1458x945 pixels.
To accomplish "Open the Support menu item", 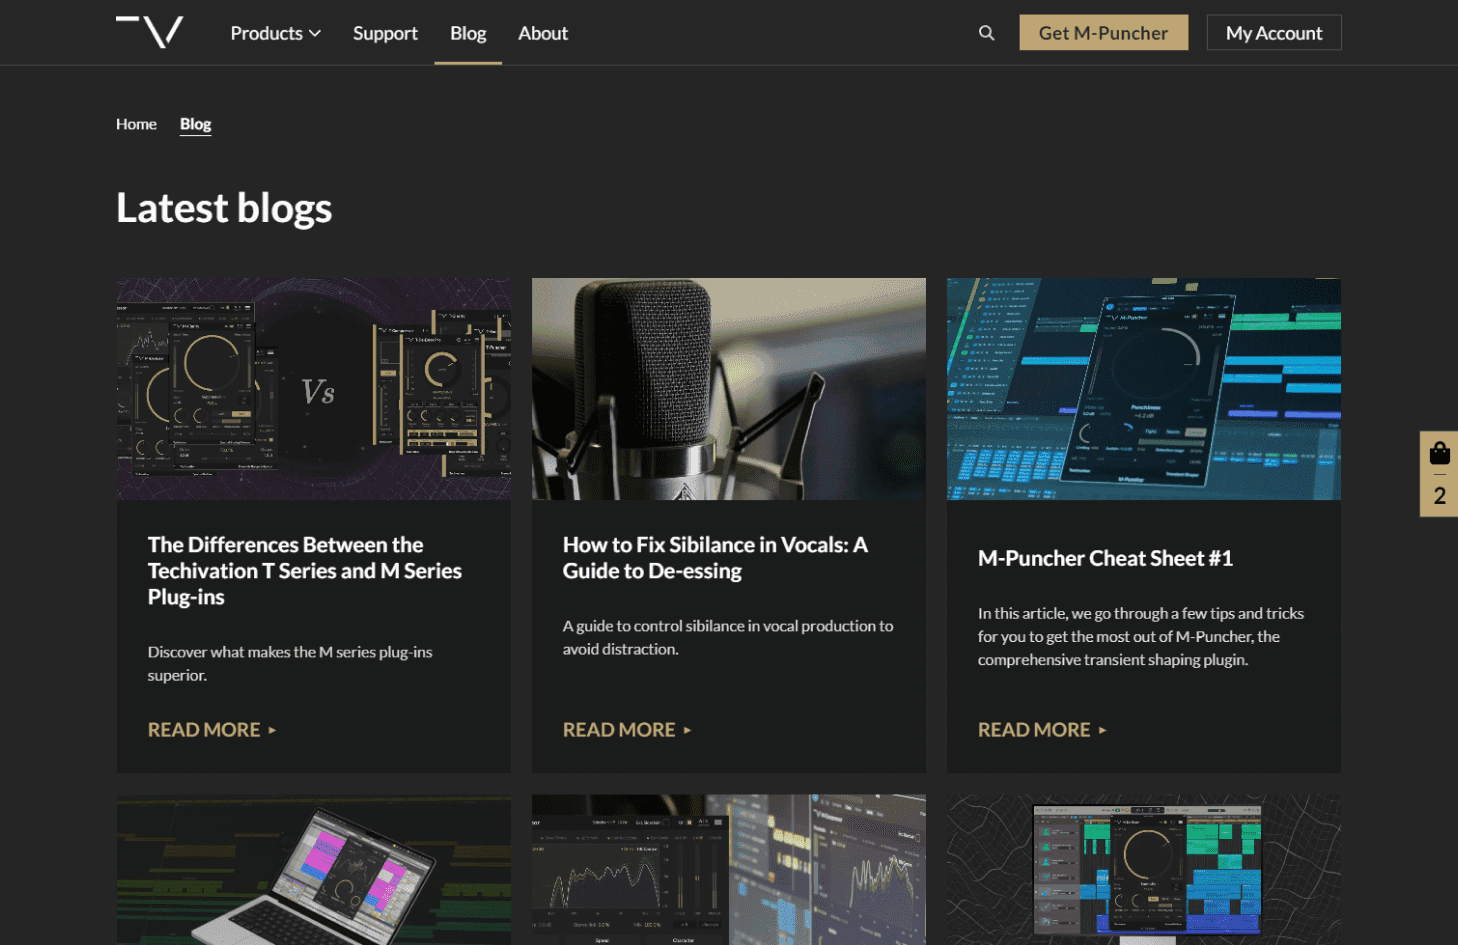I will [385, 33].
